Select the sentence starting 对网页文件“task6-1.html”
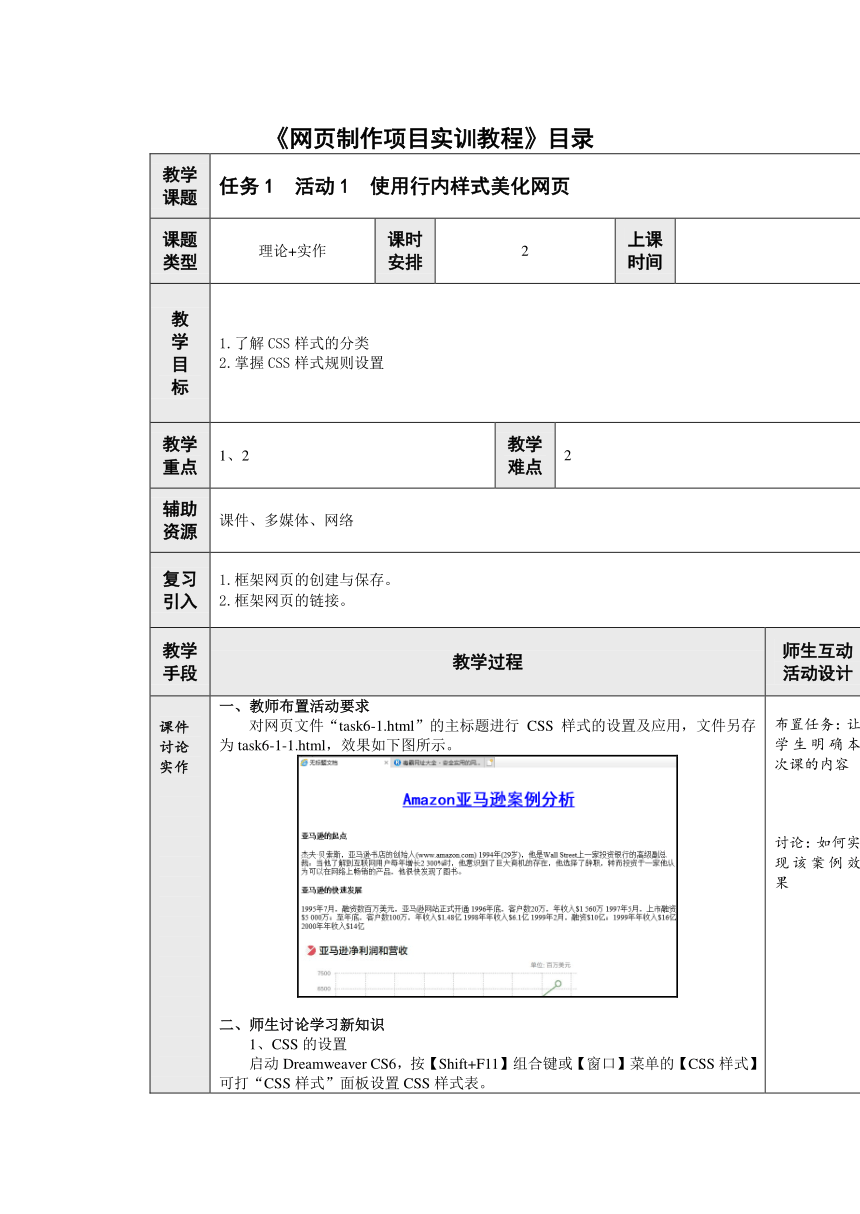Screen dimensions: 860x1214 pyautogui.click(x=488, y=735)
